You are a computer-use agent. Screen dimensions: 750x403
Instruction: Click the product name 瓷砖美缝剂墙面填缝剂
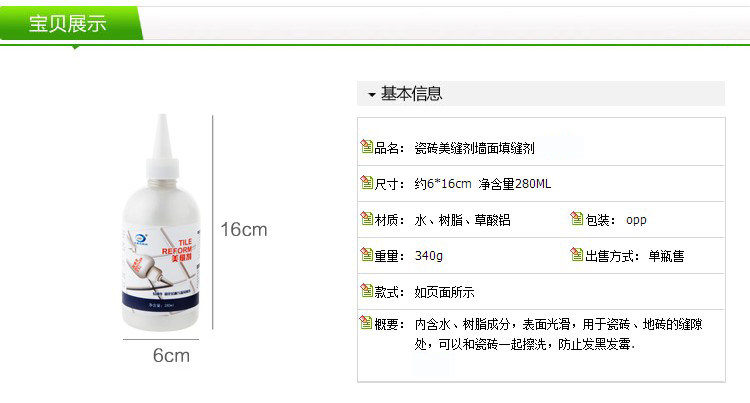tap(474, 148)
